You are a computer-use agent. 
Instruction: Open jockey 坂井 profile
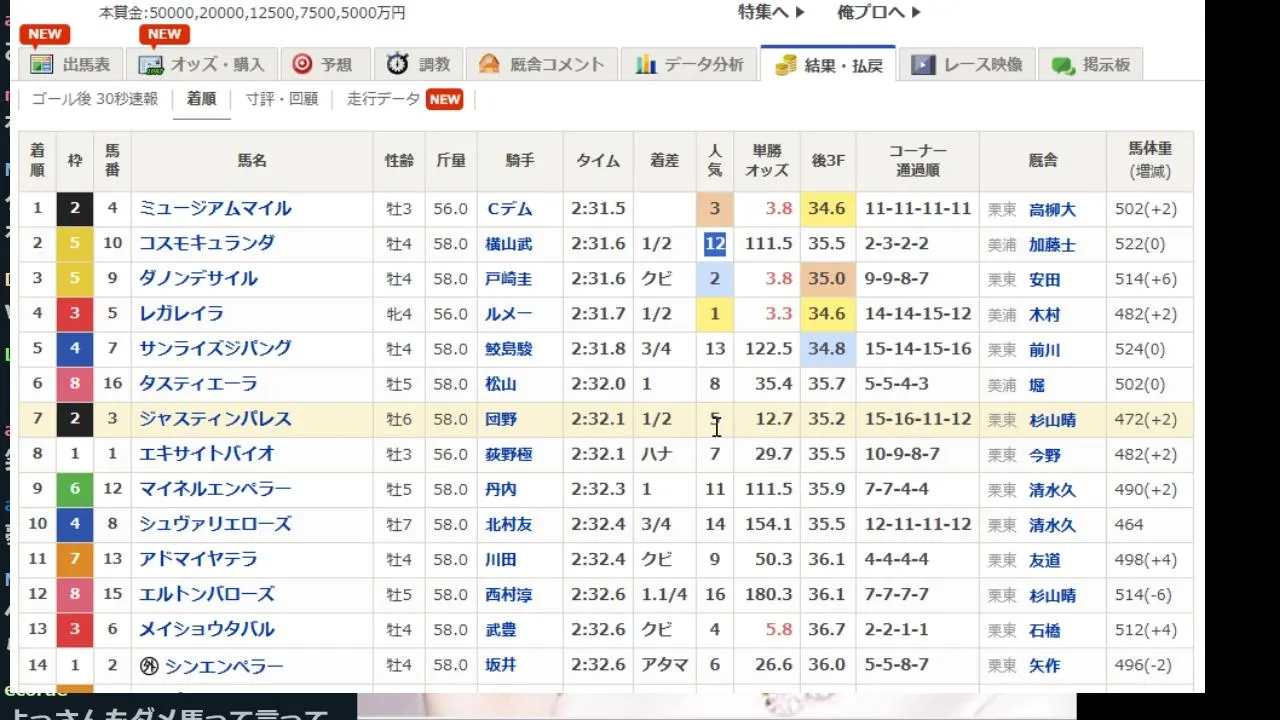pyautogui.click(x=501, y=665)
